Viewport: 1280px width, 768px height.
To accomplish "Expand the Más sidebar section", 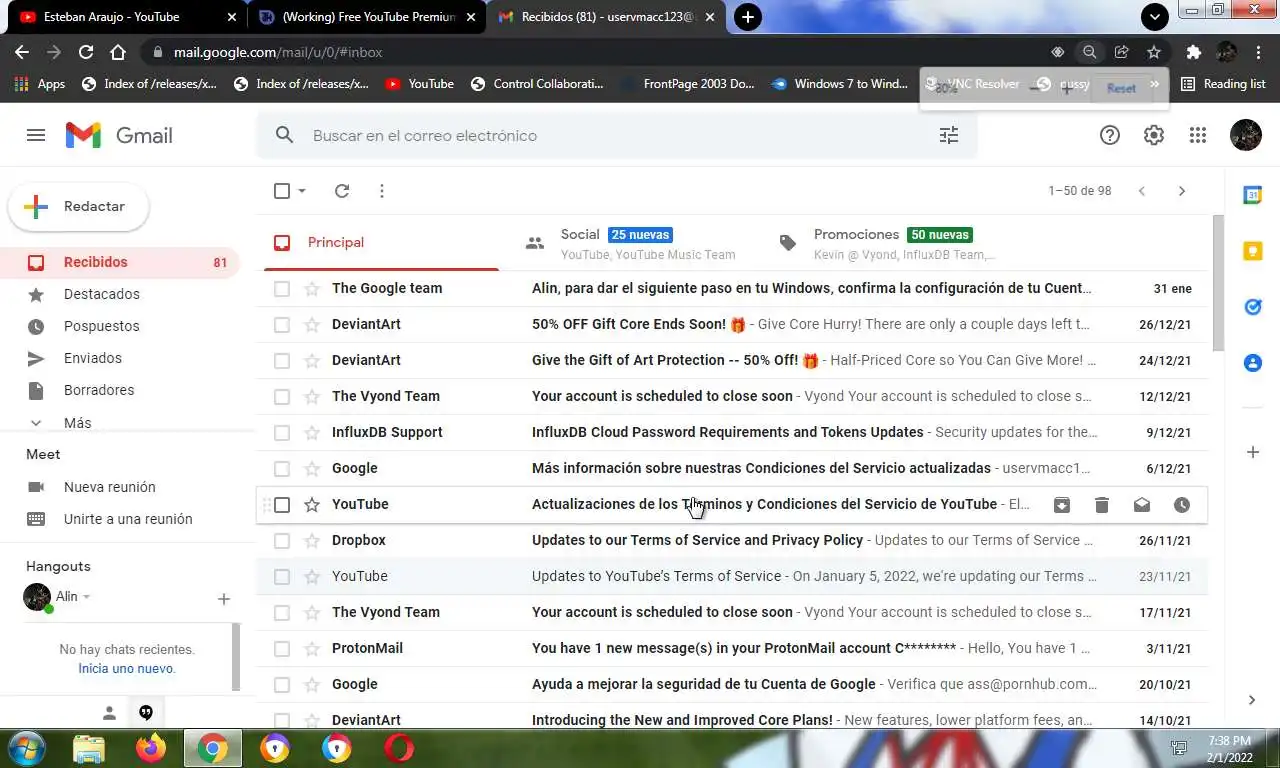I will [x=78, y=423].
